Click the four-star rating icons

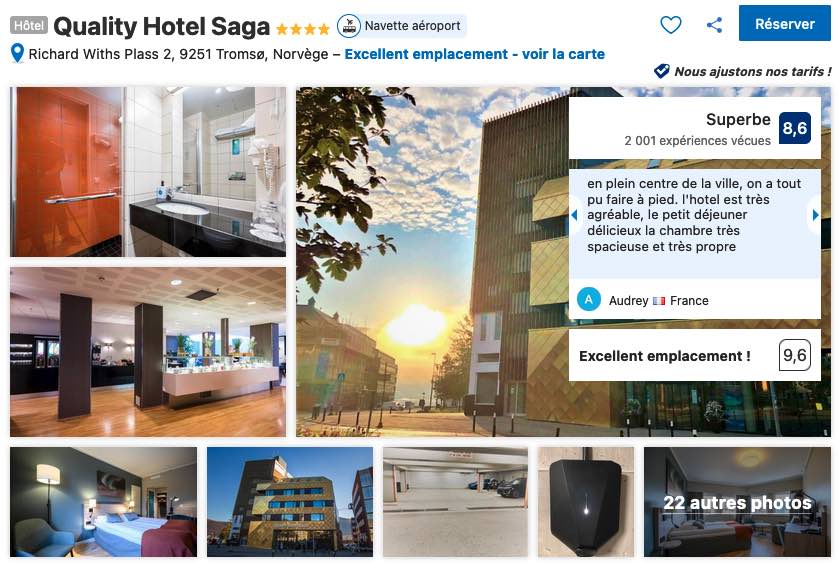[x=303, y=29]
